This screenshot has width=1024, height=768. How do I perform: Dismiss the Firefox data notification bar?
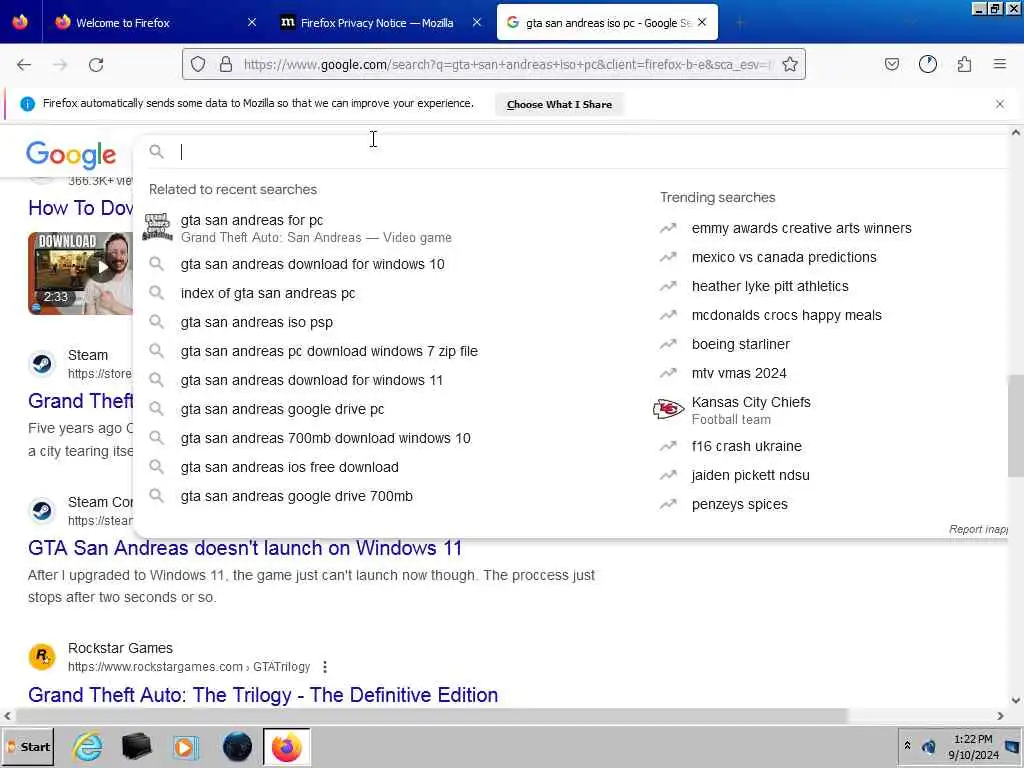[999, 104]
